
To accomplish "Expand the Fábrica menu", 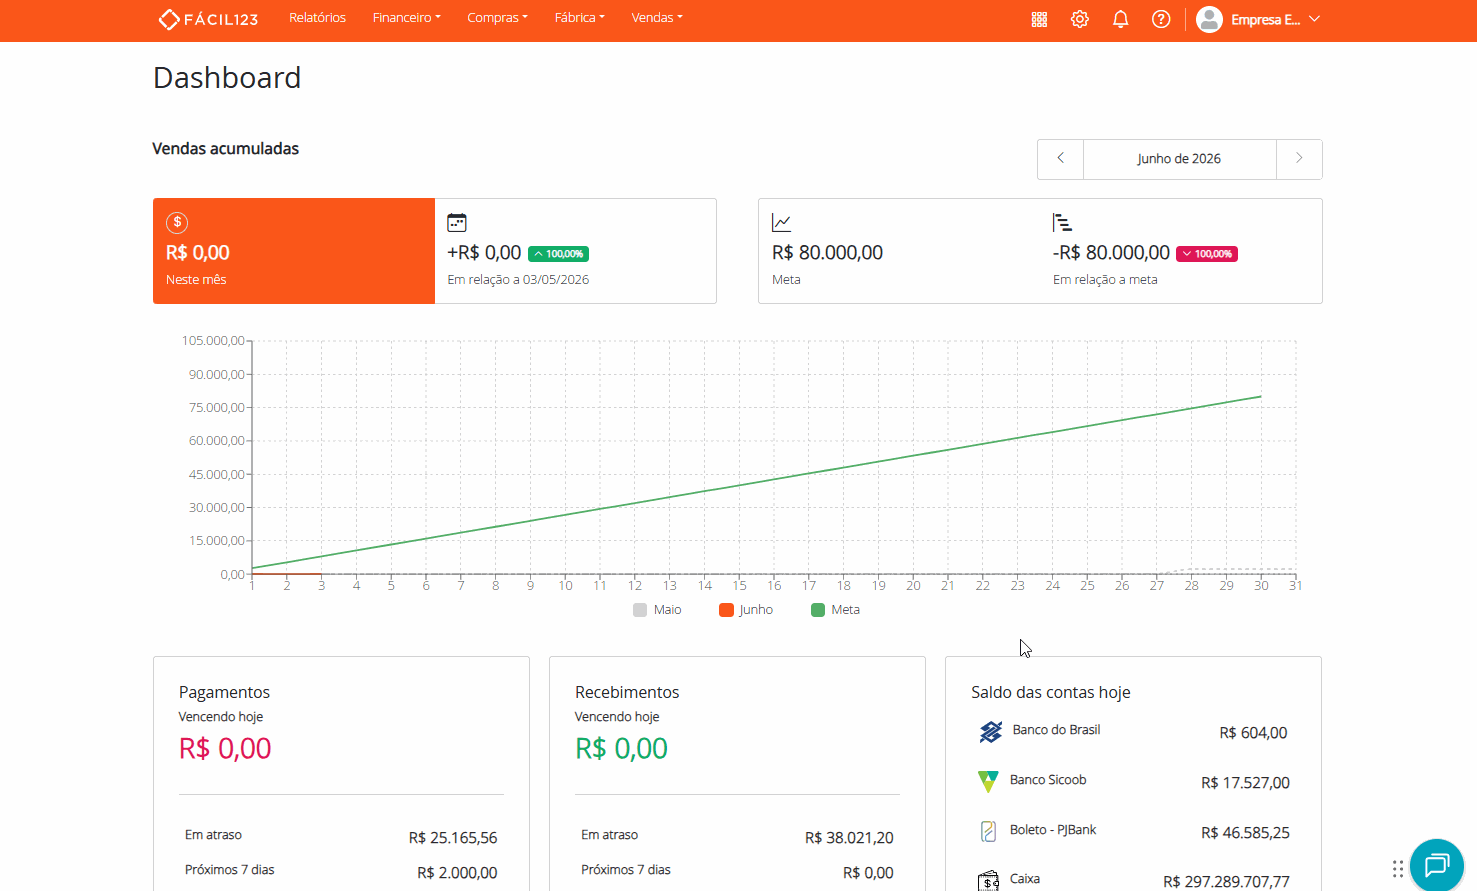I will click(579, 18).
